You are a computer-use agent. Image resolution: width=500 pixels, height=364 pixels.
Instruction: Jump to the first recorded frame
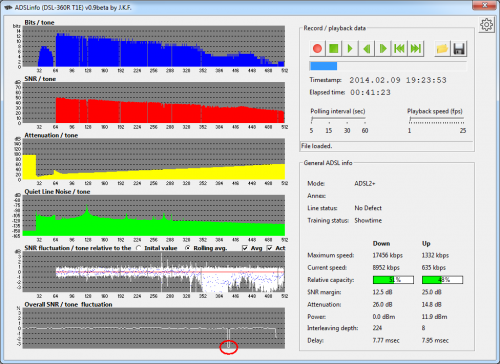tap(399, 49)
